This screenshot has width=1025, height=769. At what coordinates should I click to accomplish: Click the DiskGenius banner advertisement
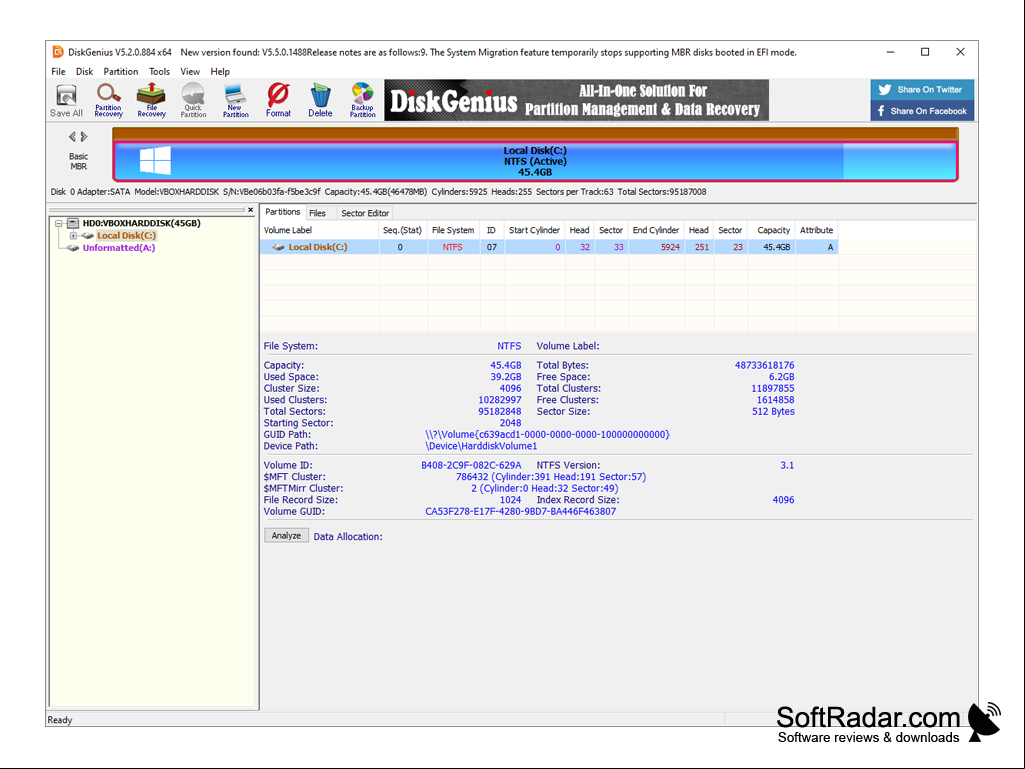point(576,100)
